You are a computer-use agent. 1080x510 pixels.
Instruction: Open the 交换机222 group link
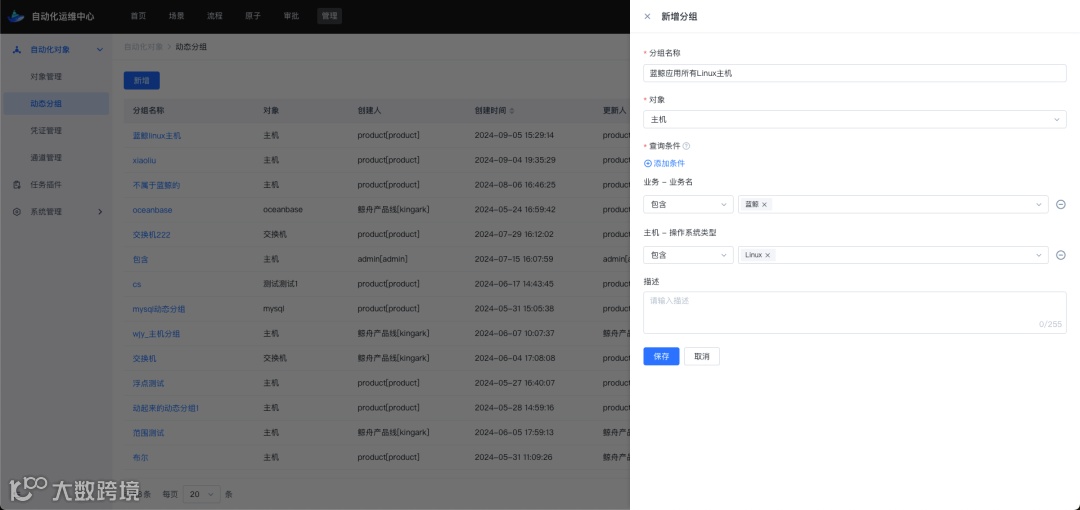click(x=152, y=234)
